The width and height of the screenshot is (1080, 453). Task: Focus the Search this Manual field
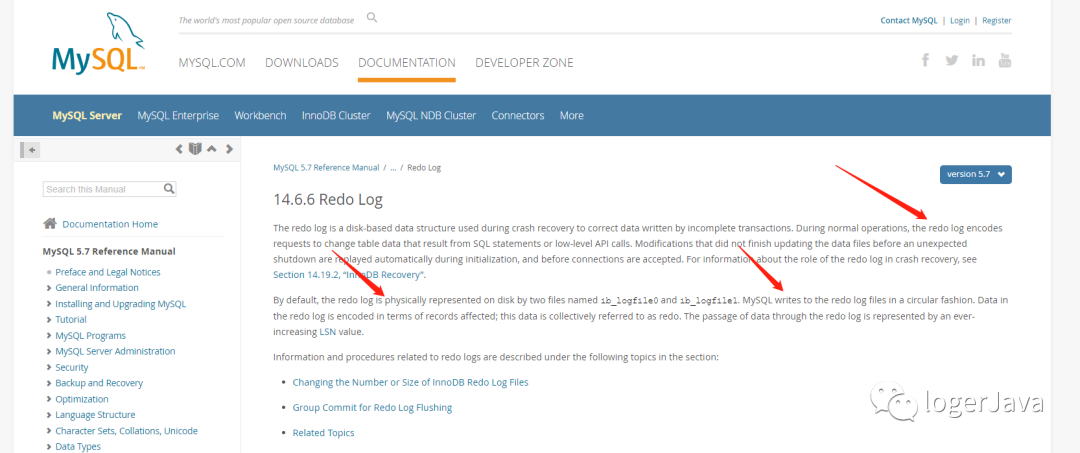(103, 189)
